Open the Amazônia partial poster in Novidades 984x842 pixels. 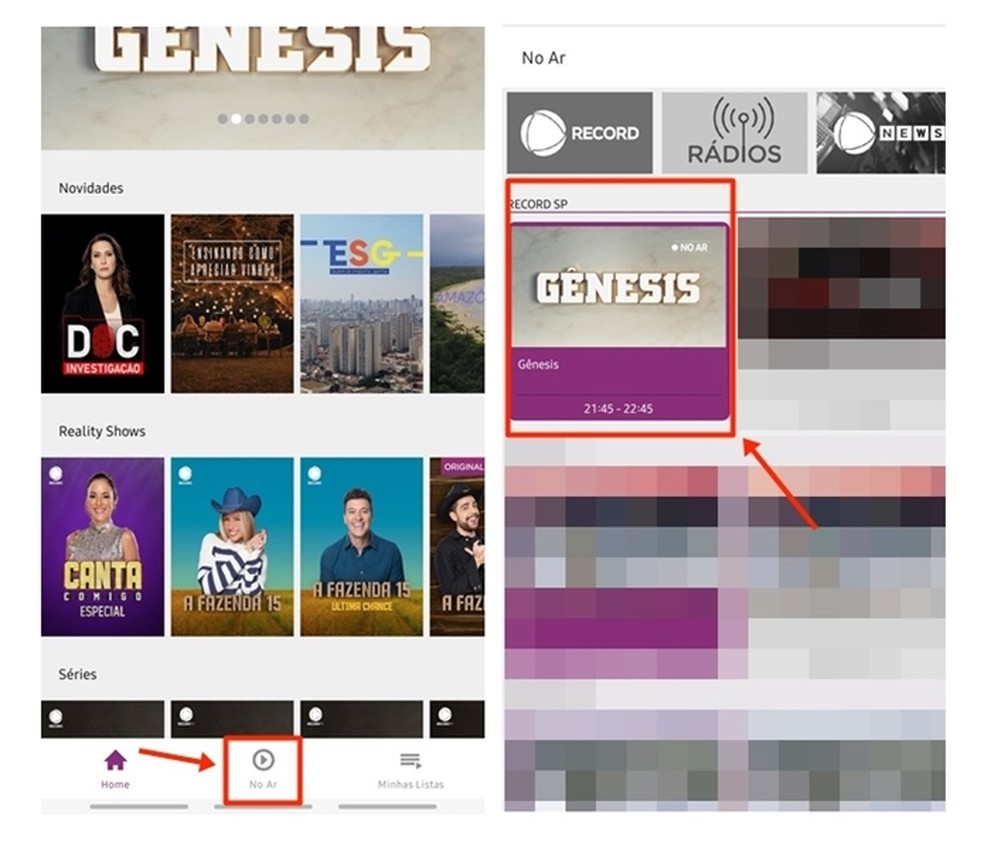click(457, 304)
